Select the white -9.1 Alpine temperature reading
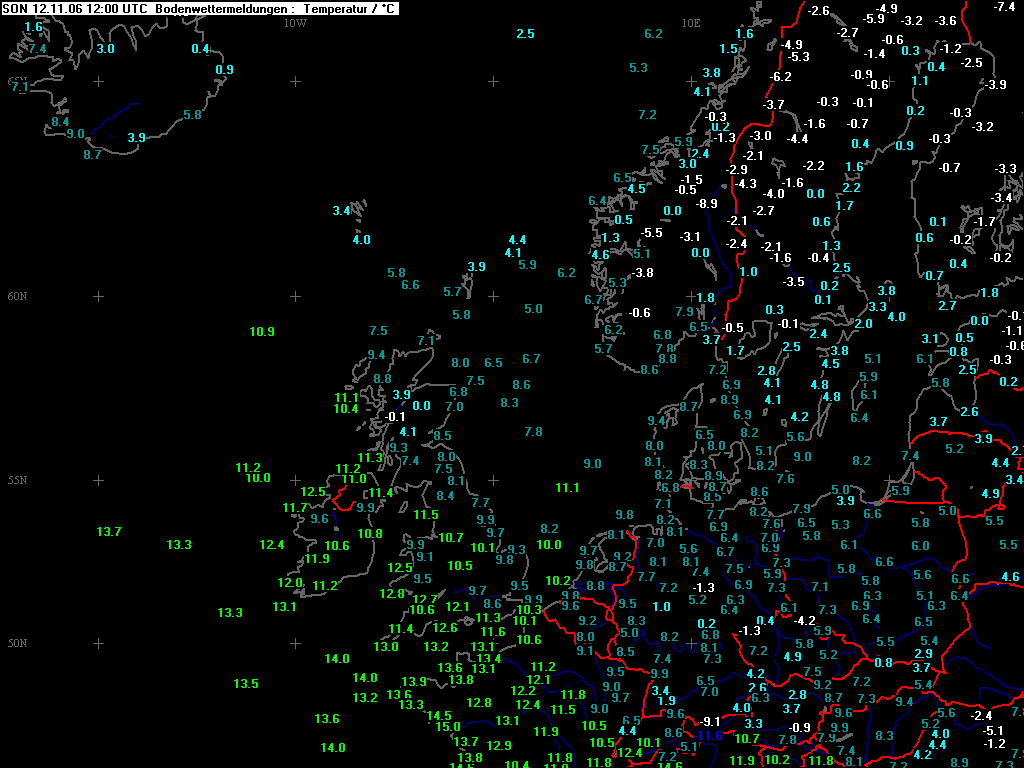This screenshot has width=1024, height=768. pyautogui.click(x=710, y=722)
